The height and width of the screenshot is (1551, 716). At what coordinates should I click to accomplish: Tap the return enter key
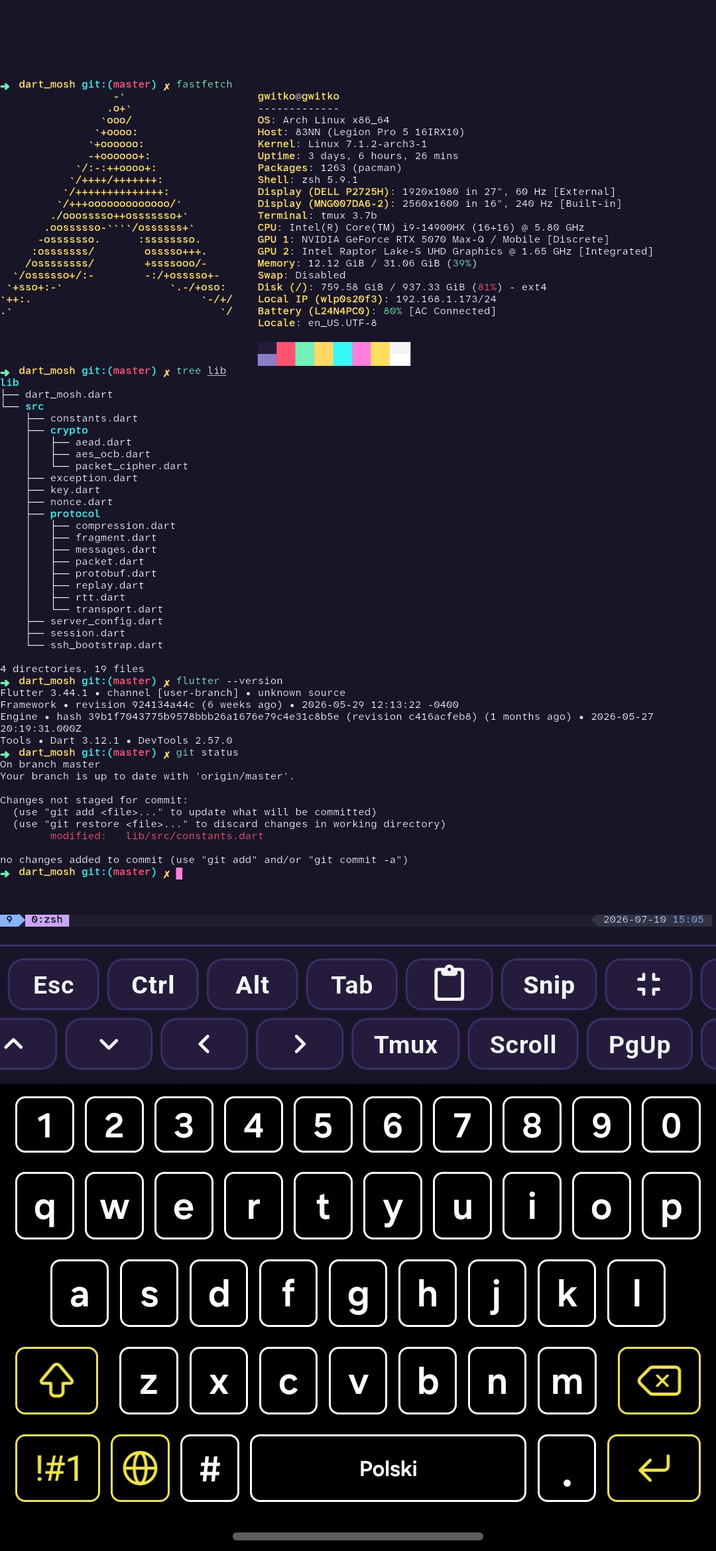654,1468
